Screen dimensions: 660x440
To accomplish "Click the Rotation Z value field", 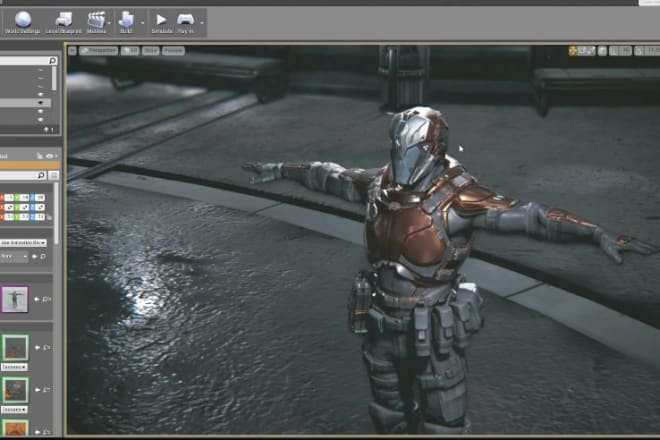I will [40, 207].
